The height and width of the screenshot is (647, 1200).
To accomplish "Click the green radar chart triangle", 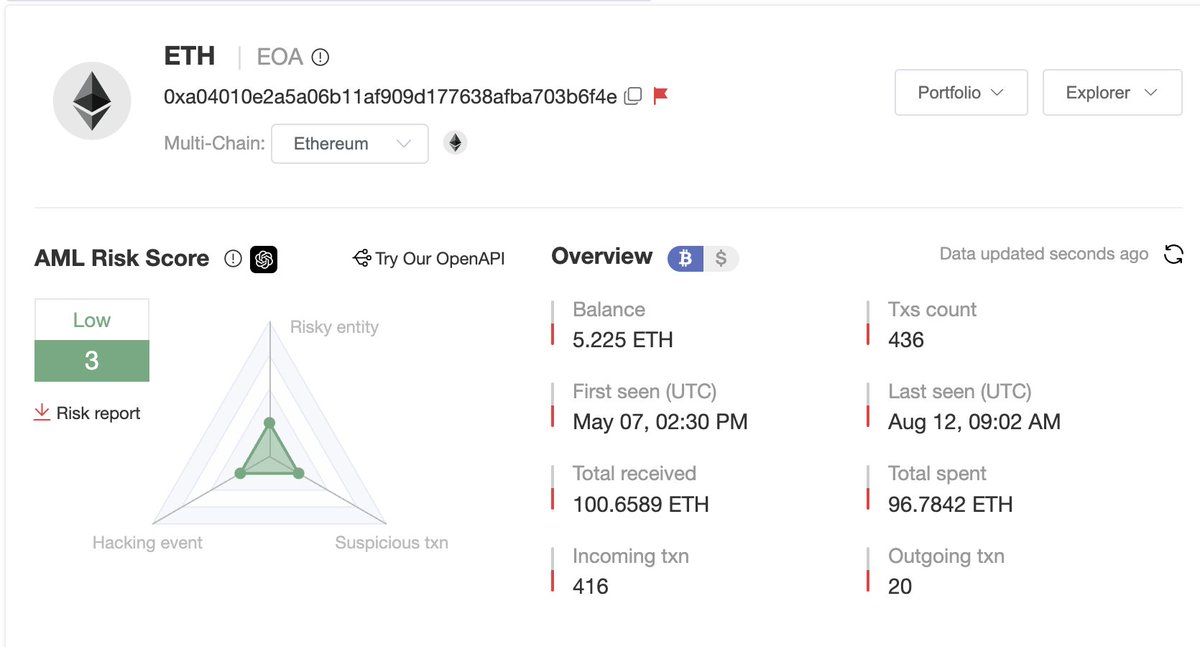I will coord(268,455).
